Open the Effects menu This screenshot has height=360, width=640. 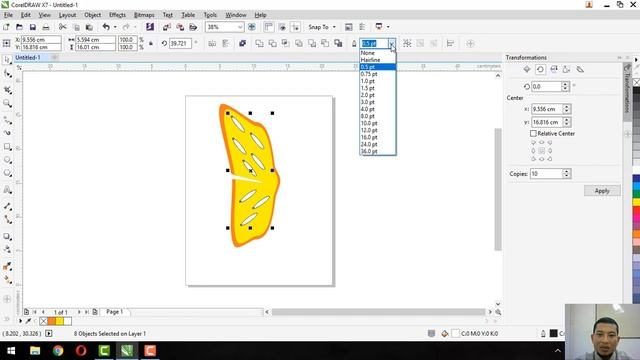(x=118, y=15)
